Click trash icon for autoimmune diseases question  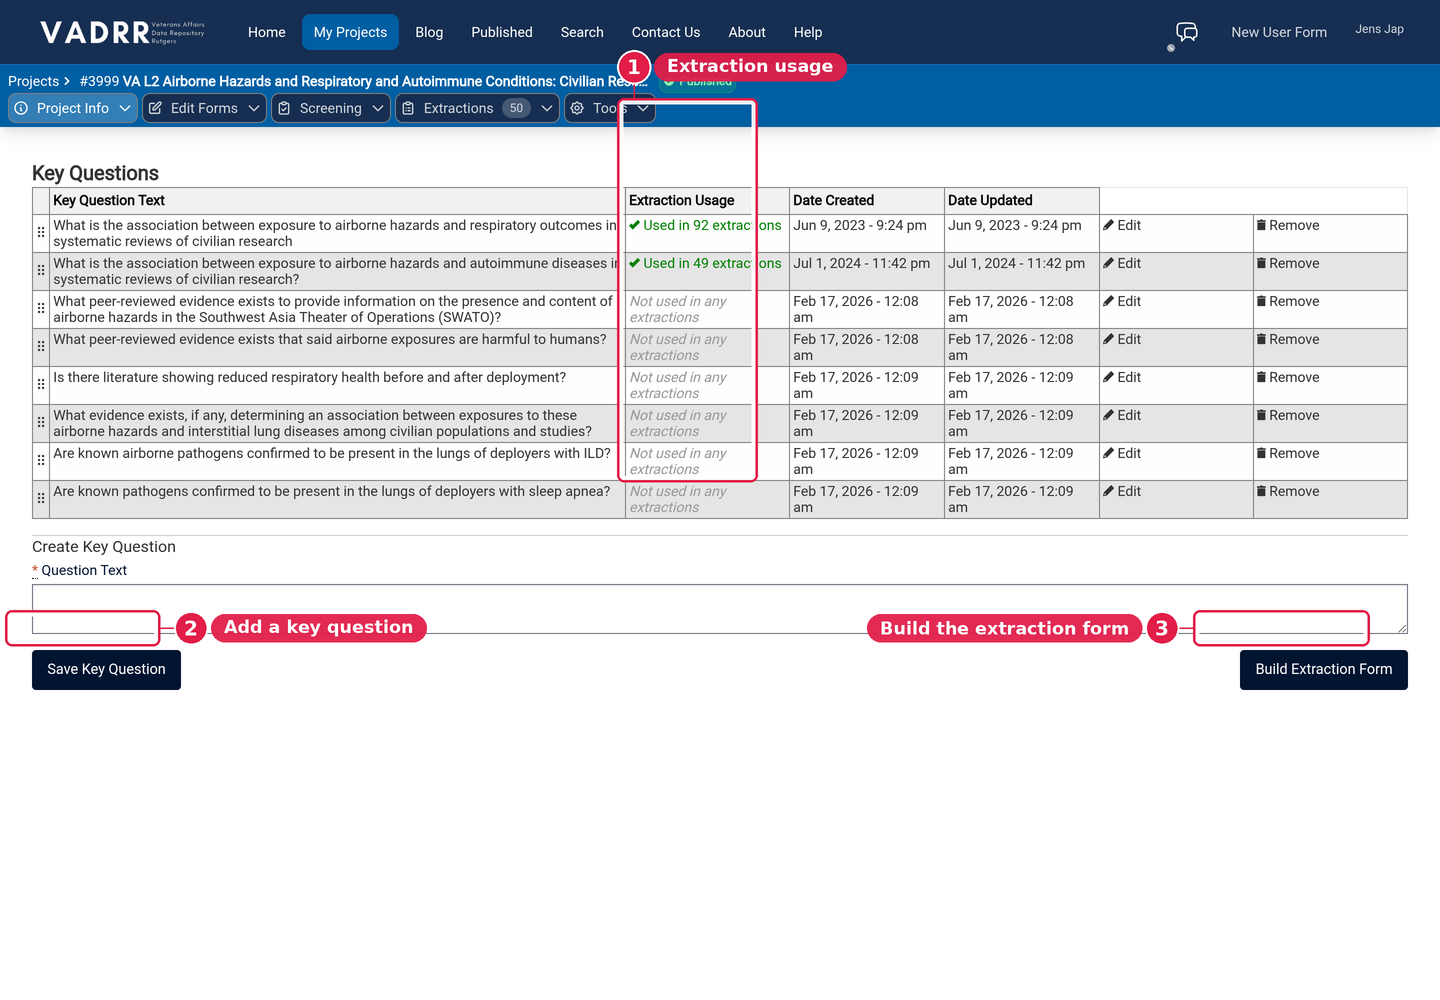click(x=1261, y=263)
